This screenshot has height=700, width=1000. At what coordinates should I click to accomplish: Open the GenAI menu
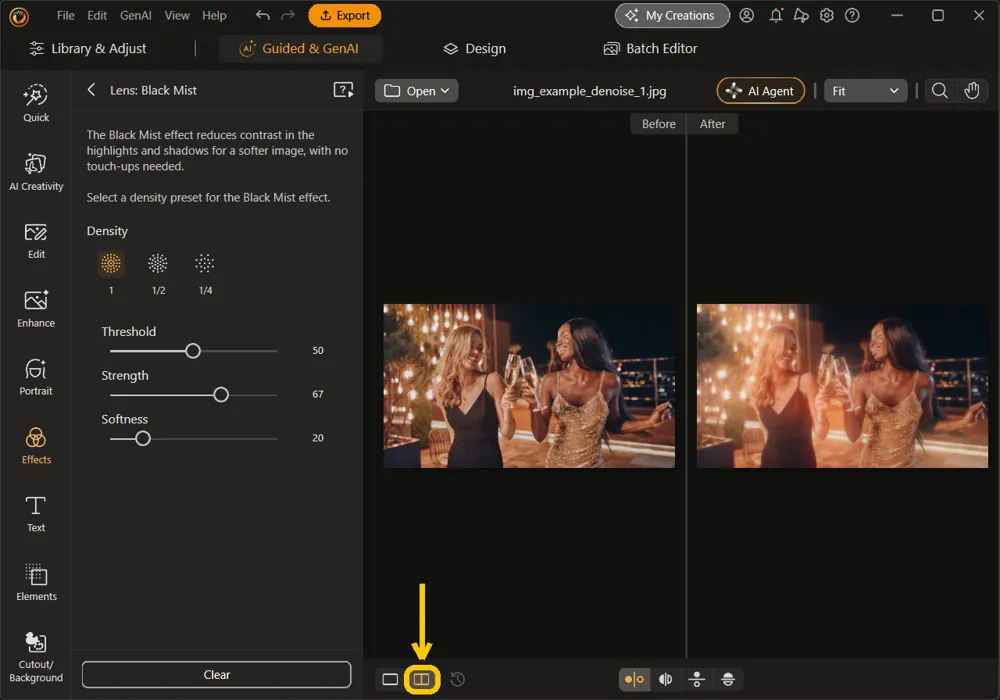[136, 15]
